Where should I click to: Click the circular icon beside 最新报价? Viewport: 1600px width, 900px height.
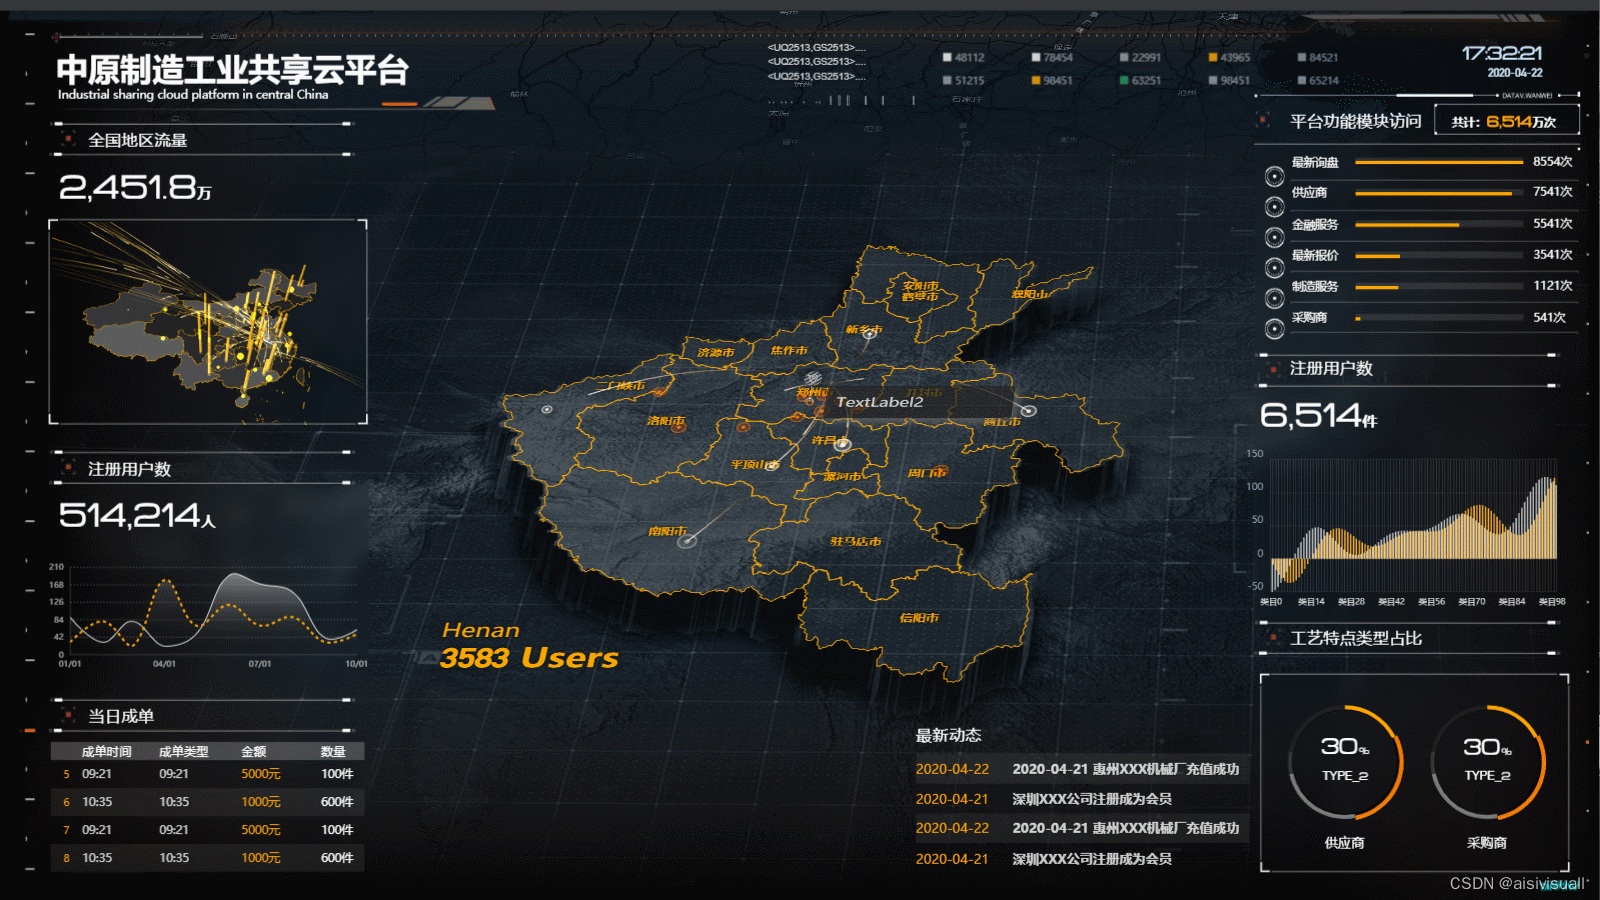(x=1274, y=268)
